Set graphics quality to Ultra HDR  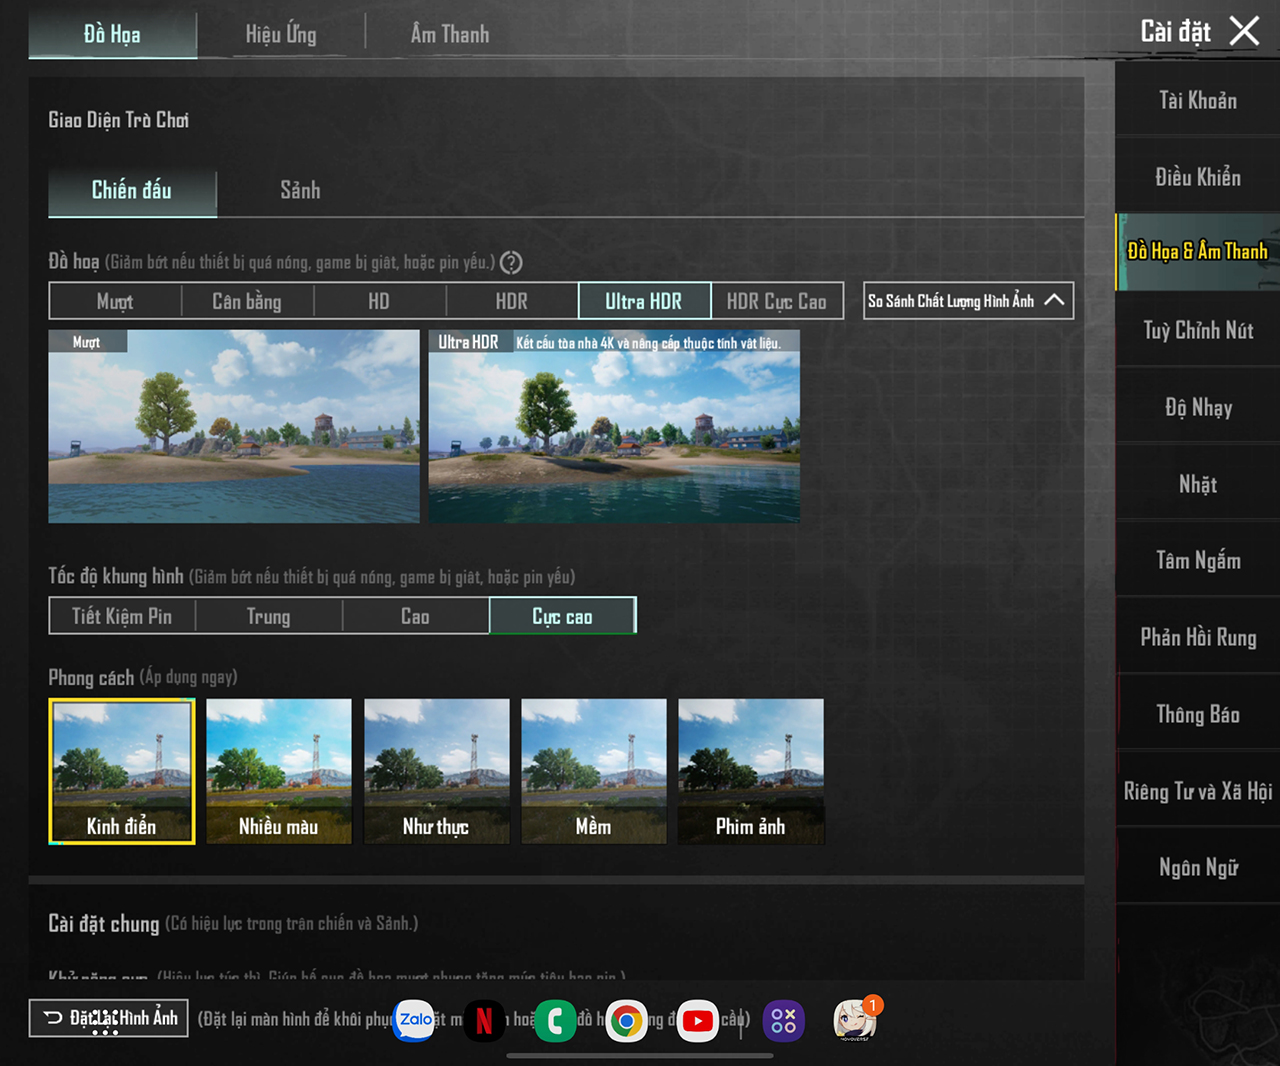pos(644,301)
